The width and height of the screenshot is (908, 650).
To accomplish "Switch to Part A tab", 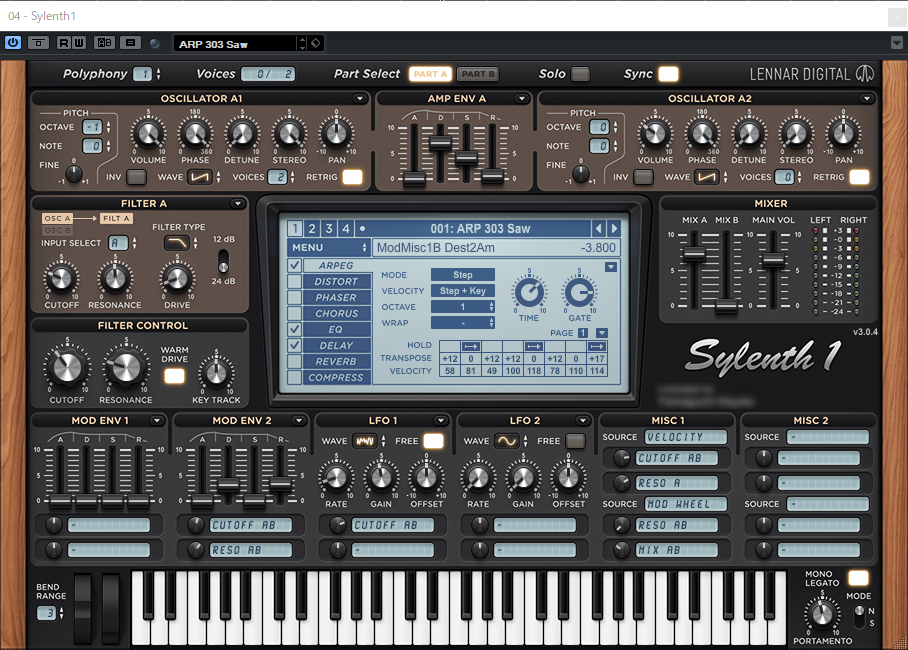I will pyautogui.click(x=430, y=74).
